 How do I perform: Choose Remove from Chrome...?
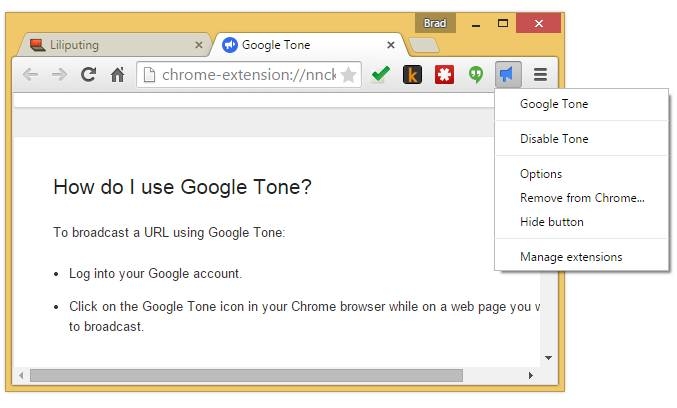pyautogui.click(x=582, y=198)
